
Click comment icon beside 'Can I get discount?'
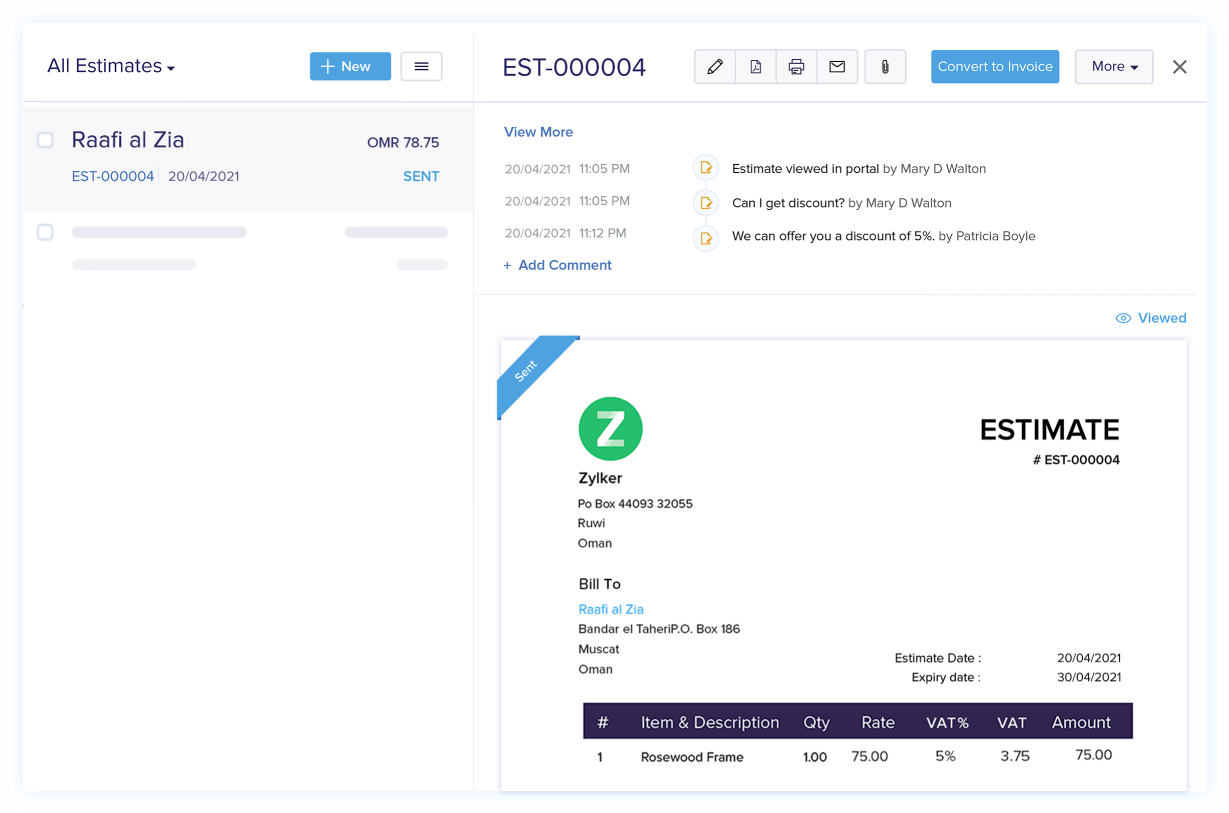706,203
